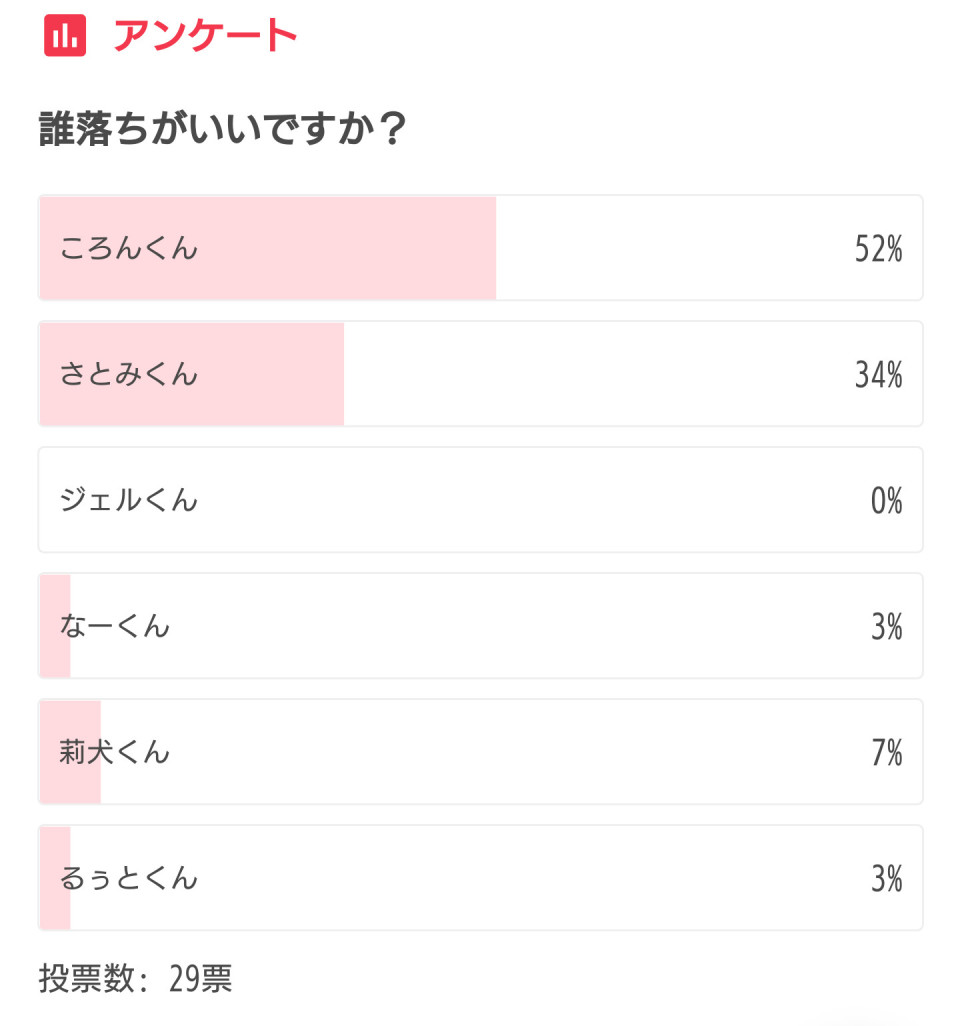Select the ころんくん poll option
The width and height of the screenshot is (960, 1026).
coord(480,248)
